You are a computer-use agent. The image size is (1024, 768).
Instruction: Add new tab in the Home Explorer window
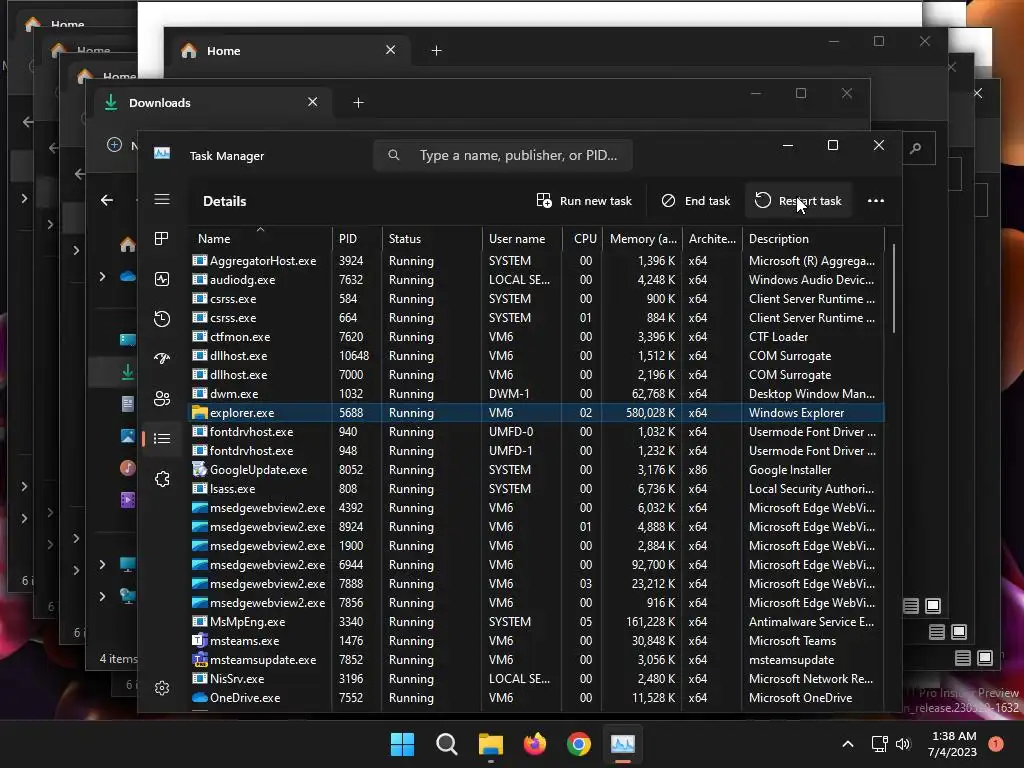pyautogui.click(x=436, y=50)
